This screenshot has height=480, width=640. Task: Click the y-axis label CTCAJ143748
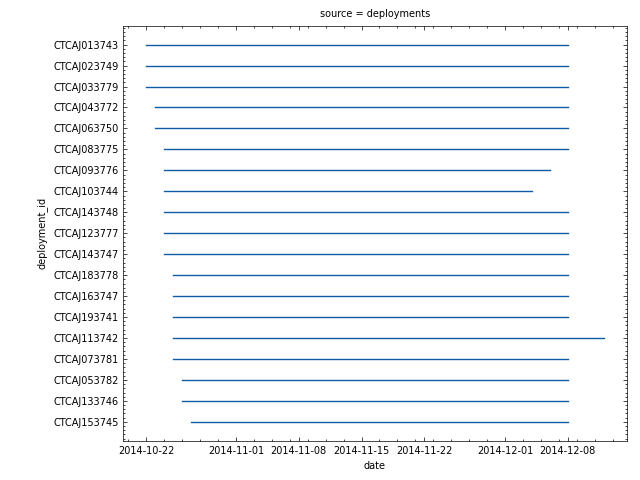[86, 212]
